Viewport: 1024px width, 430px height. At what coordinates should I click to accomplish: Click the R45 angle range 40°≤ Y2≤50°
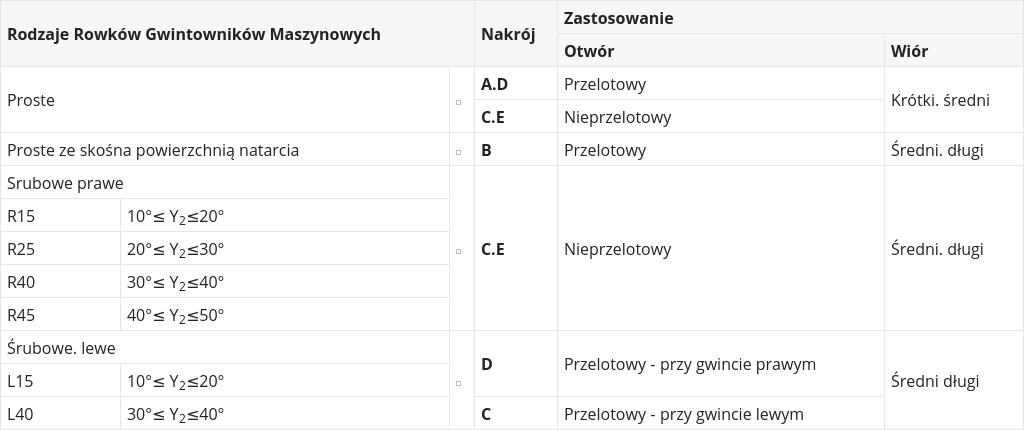[x=176, y=315]
